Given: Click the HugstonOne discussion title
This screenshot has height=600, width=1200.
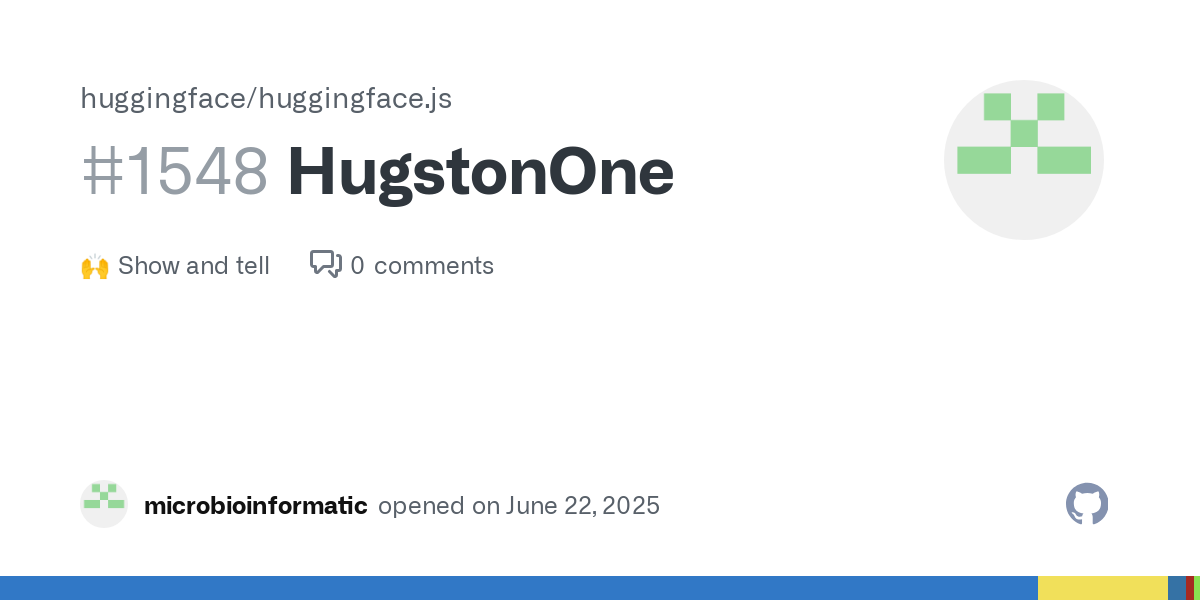Looking at the screenshot, I should (481, 172).
